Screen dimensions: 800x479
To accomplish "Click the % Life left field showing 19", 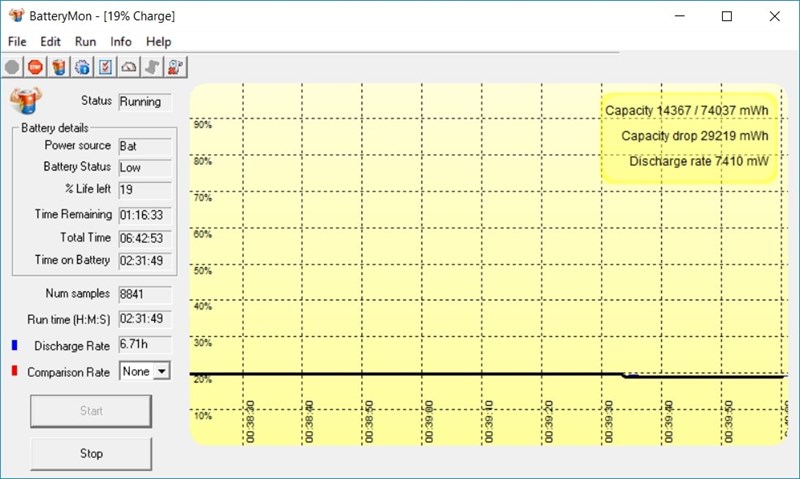I will (x=145, y=190).
